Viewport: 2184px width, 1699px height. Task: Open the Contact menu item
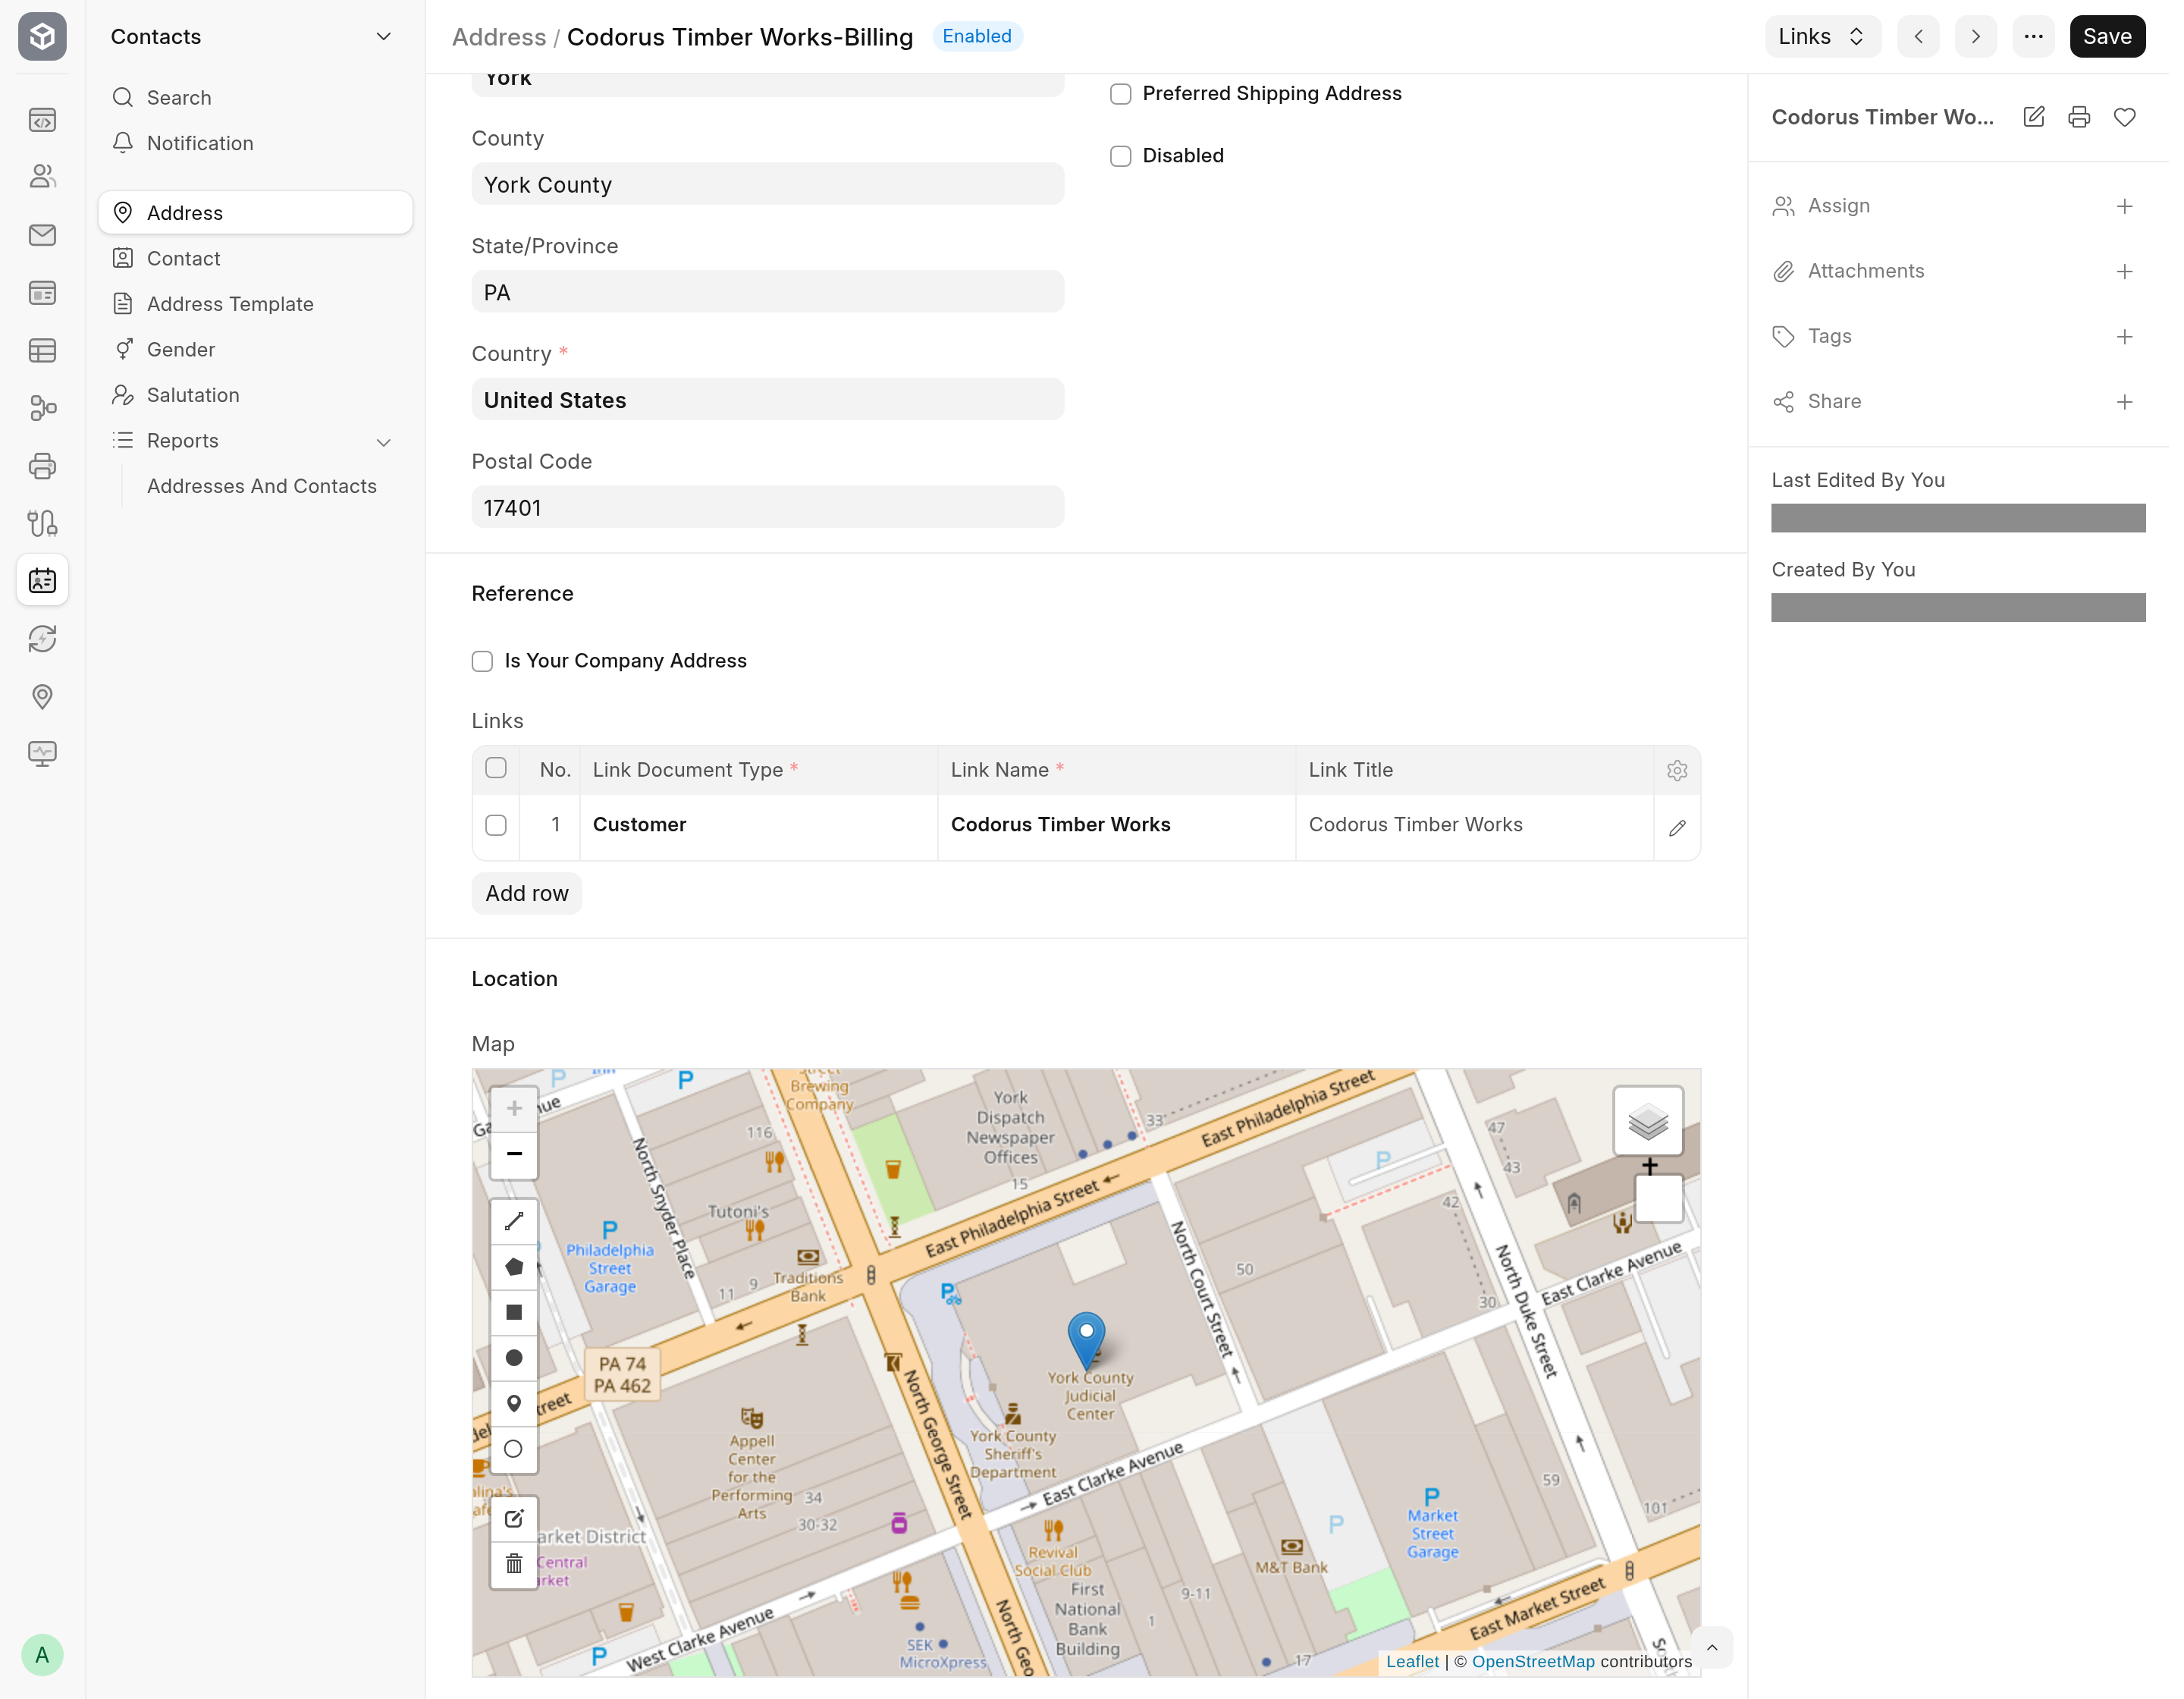[x=255, y=258]
